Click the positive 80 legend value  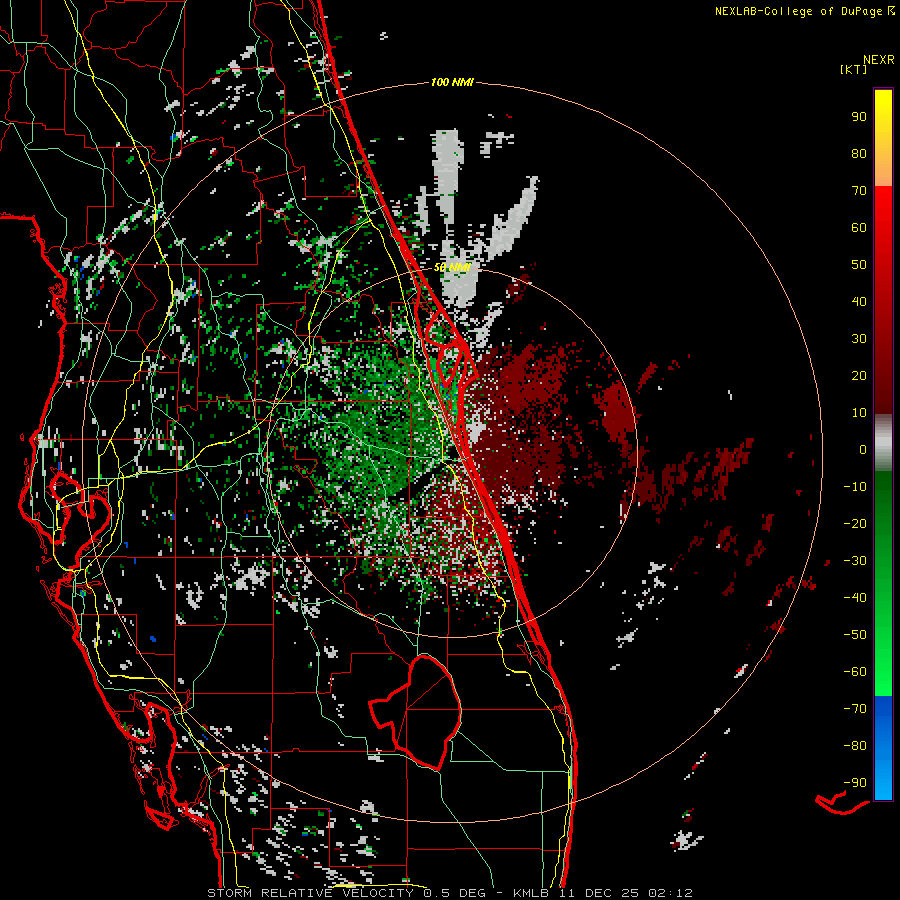859,153
